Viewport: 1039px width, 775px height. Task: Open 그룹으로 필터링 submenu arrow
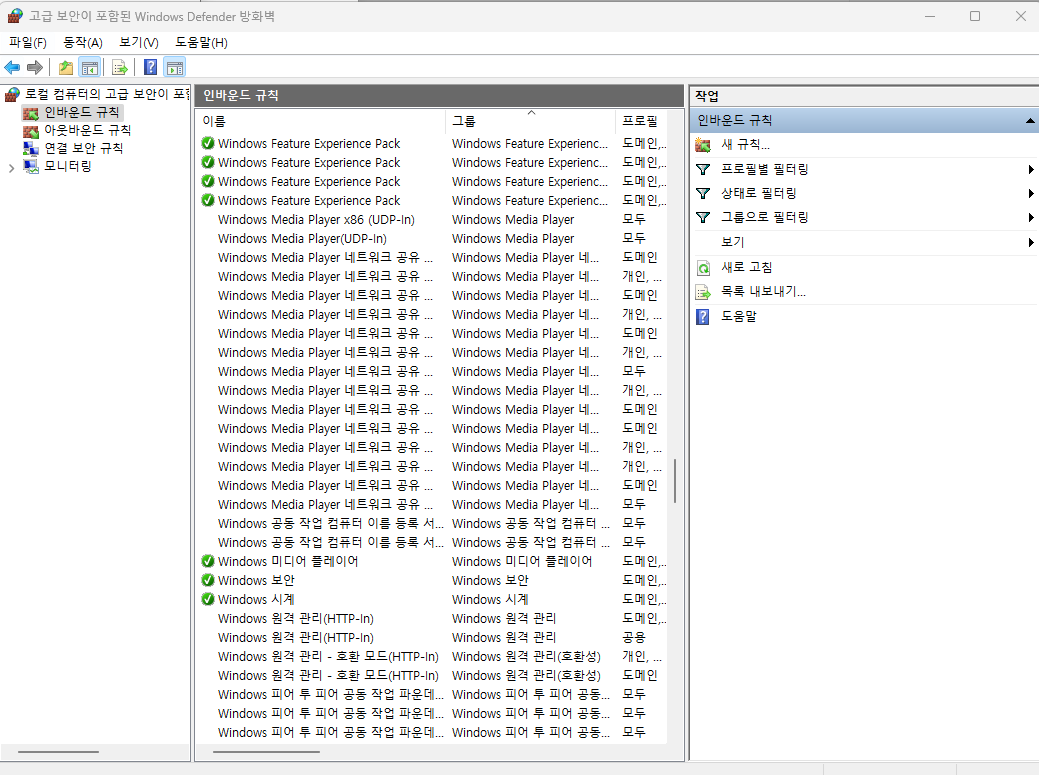coord(1030,217)
